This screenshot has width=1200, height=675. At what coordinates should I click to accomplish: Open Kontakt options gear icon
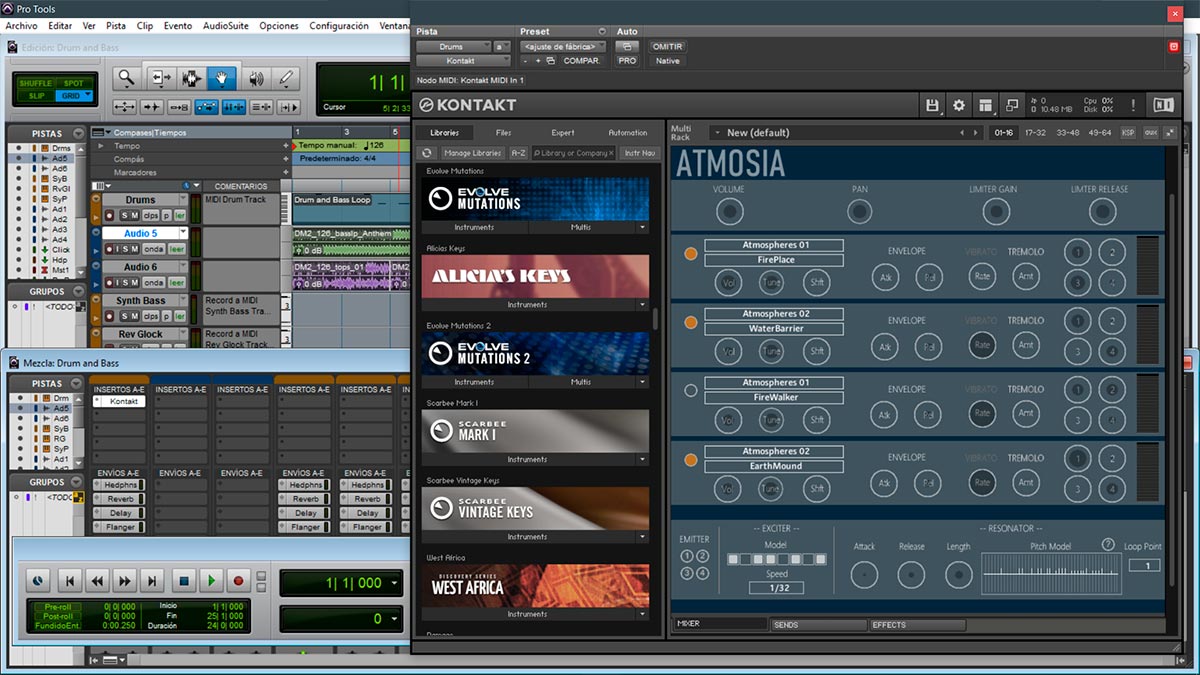(x=959, y=105)
